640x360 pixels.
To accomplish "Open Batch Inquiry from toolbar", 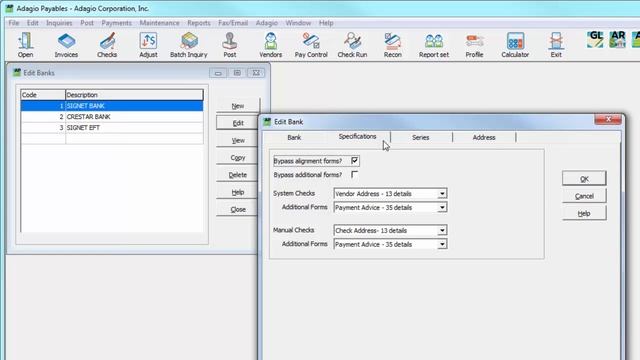I will pyautogui.click(x=189, y=45).
